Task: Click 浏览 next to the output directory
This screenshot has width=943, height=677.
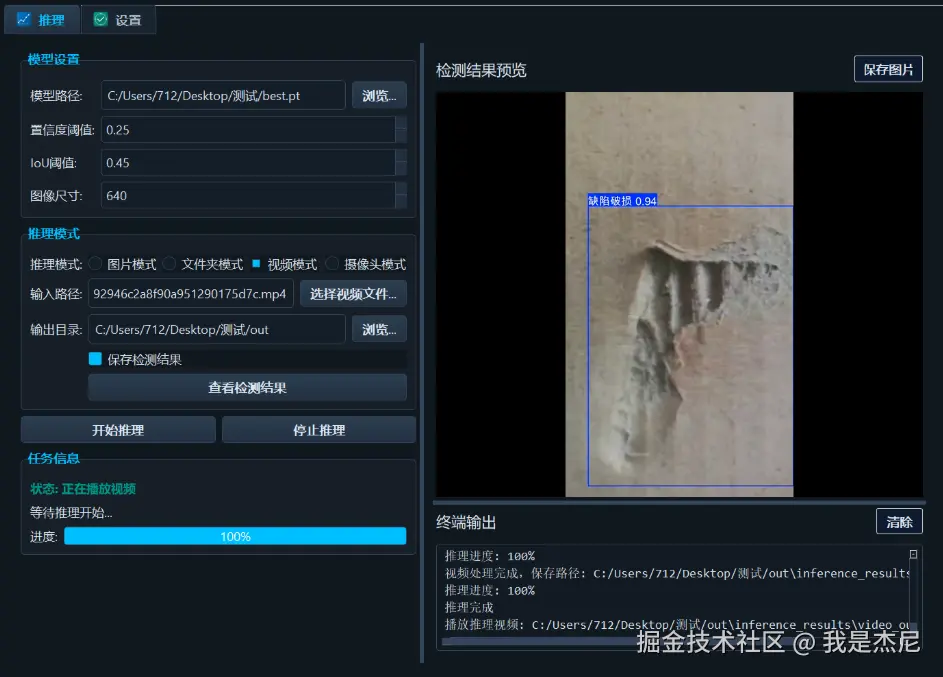Action: click(x=379, y=328)
